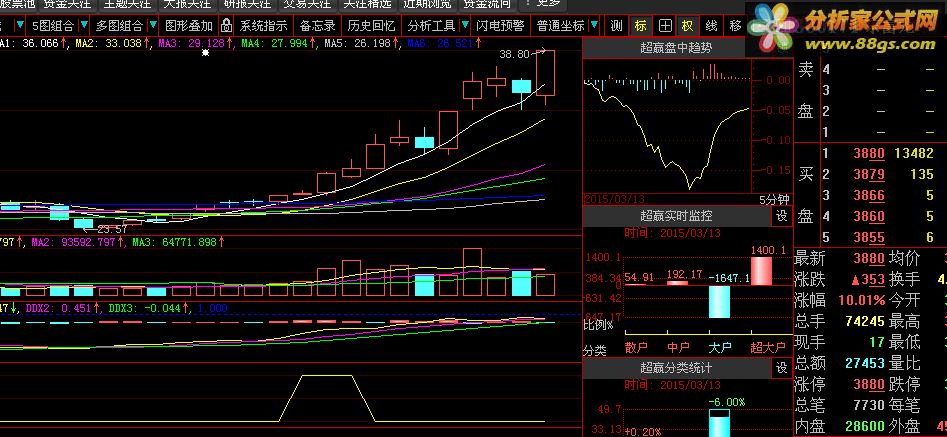
Task: Expand the 分析工具 dropdown arrow
Action: click(x=464, y=26)
